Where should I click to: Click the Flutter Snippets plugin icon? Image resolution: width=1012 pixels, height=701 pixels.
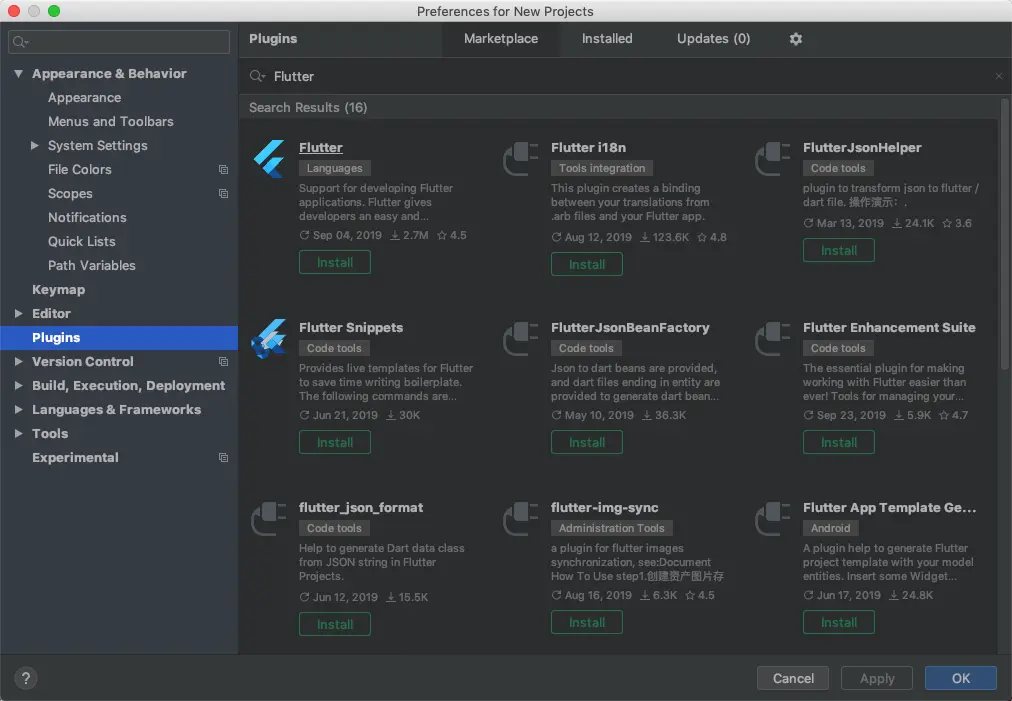point(269,338)
